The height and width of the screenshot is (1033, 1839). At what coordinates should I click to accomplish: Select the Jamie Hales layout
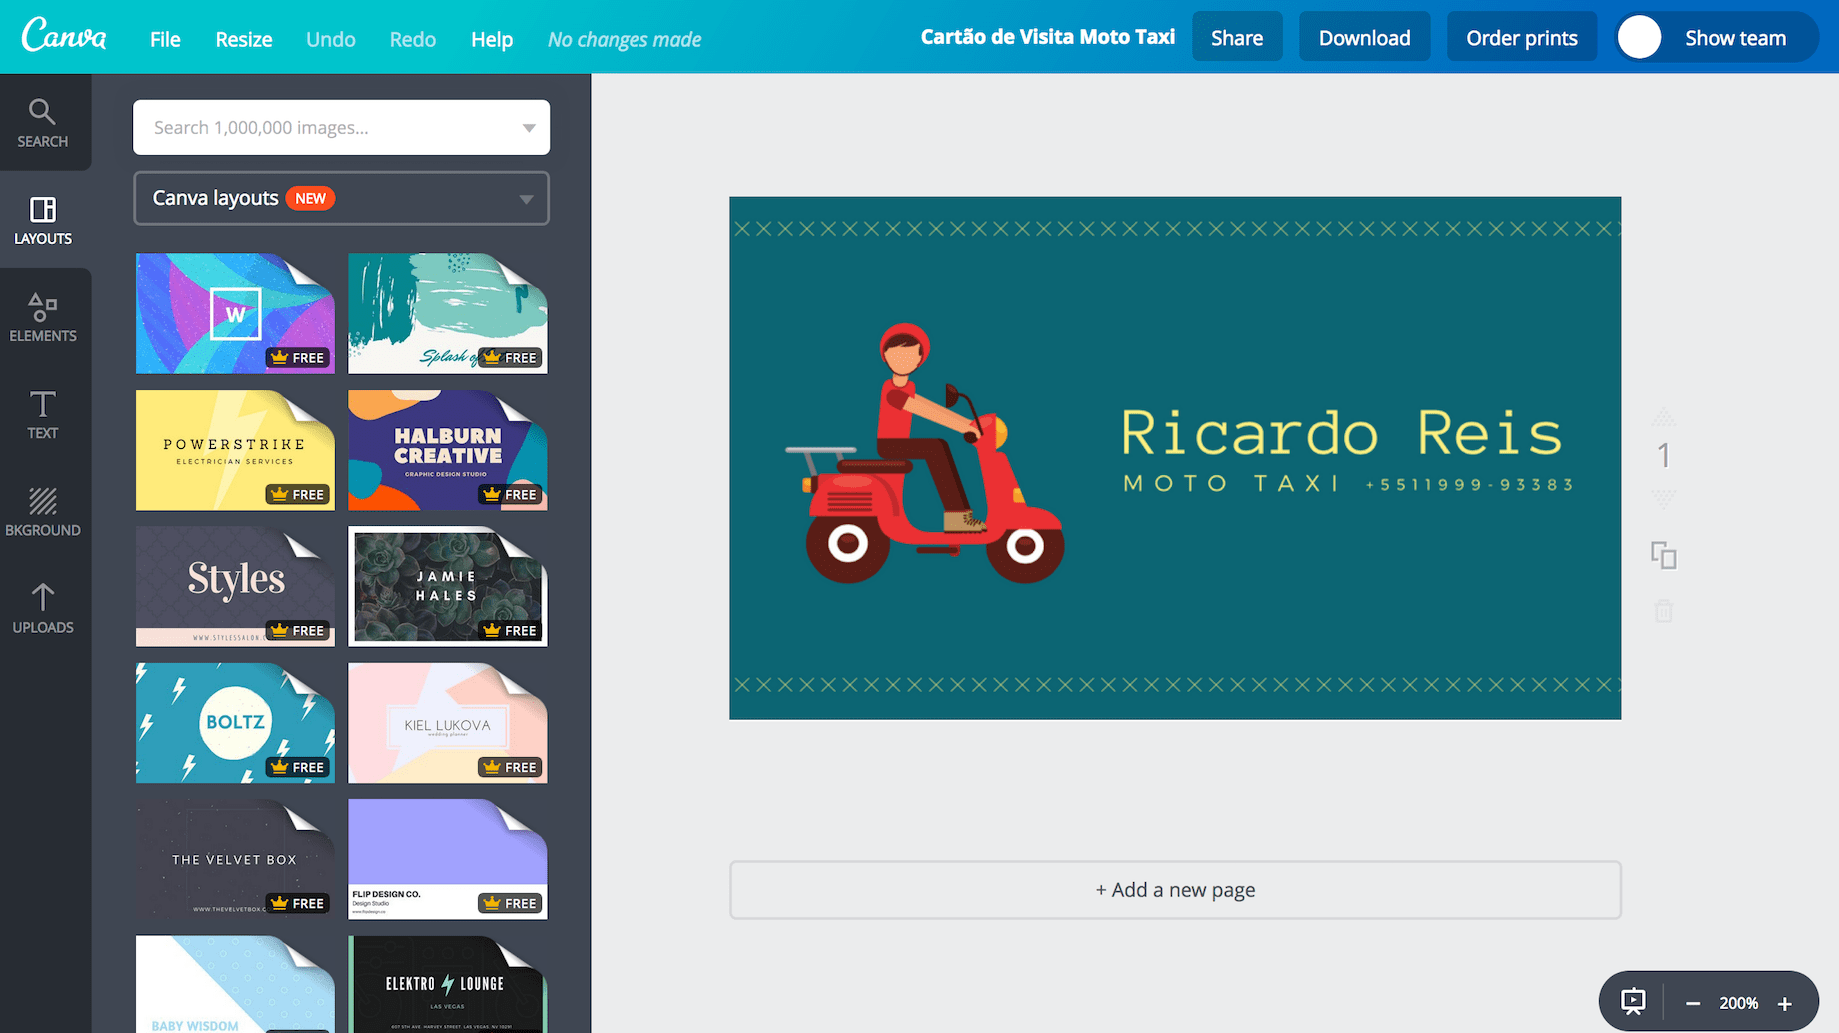coord(448,586)
